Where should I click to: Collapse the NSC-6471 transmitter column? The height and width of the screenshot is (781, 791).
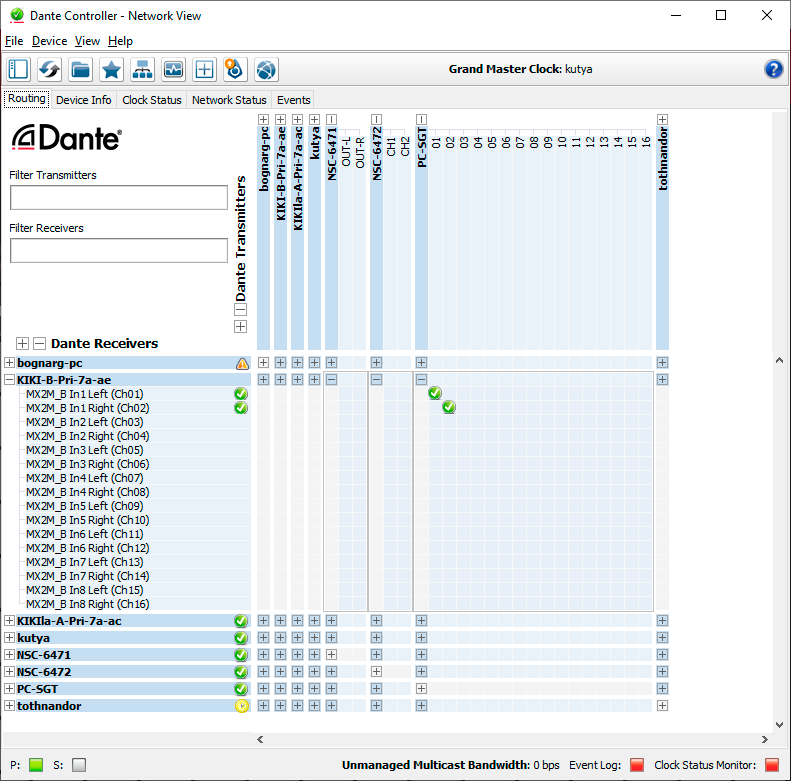[x=331, y=120]
